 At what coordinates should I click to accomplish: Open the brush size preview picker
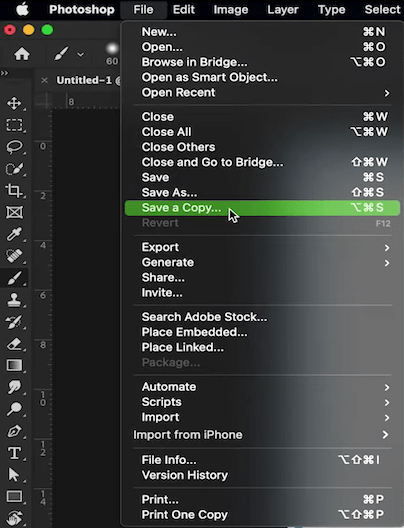112,48
